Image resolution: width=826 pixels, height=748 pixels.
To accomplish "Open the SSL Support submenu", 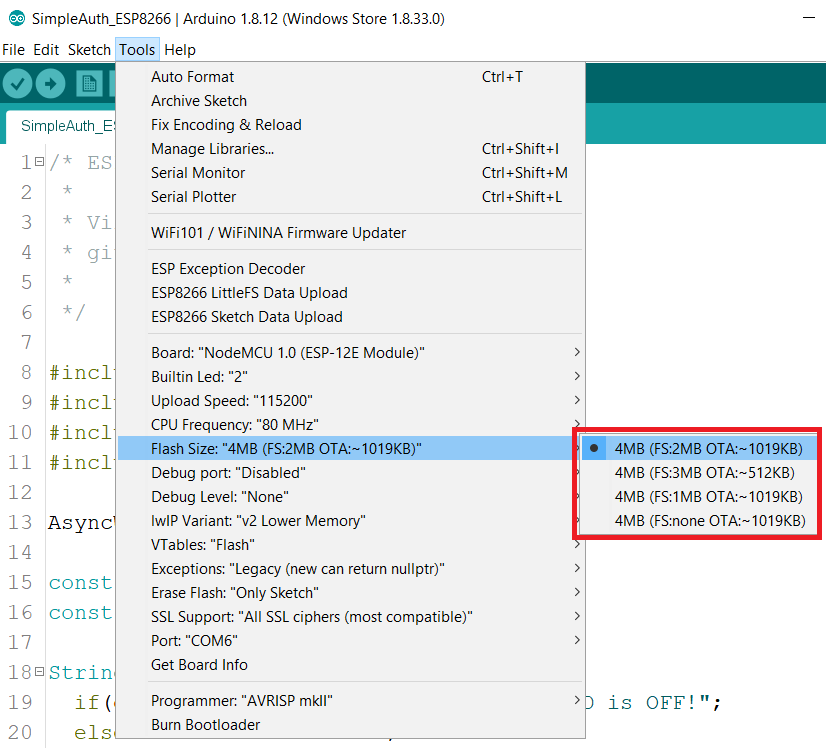I will pos(350,617).
